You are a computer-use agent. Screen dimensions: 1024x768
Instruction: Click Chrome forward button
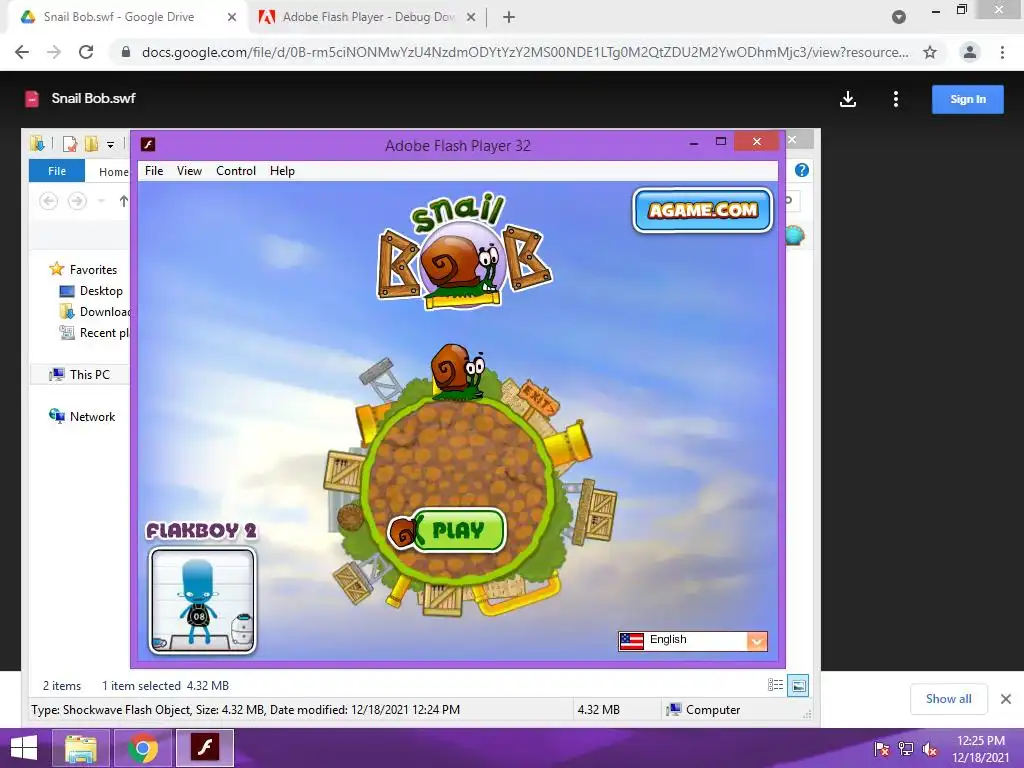(x=54, y=52)
